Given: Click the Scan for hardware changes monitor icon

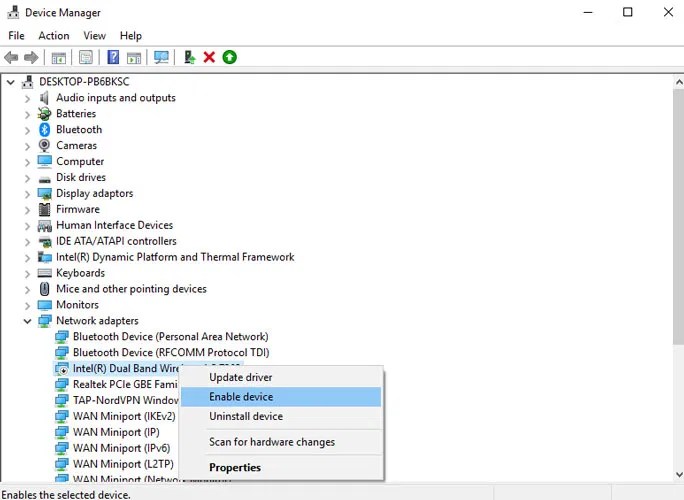Looking at the screenshot, I should point(161,57).
